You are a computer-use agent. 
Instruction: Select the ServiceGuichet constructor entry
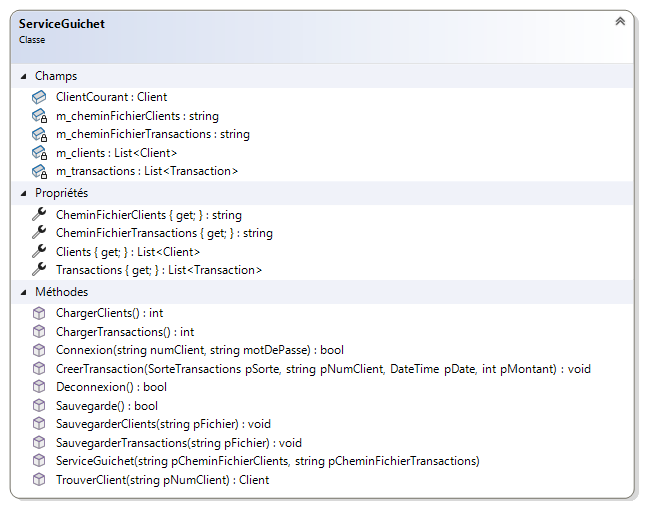[267, 461]
